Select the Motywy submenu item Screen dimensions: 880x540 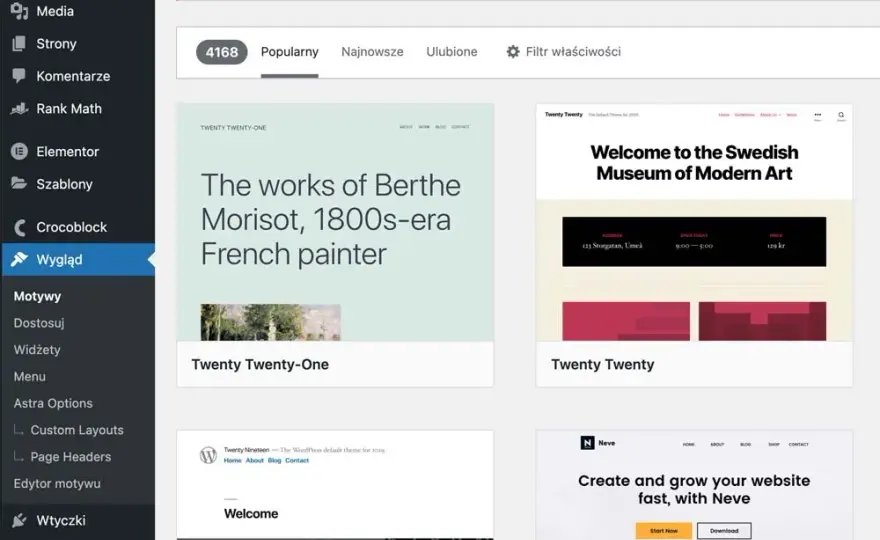[38, 296]
